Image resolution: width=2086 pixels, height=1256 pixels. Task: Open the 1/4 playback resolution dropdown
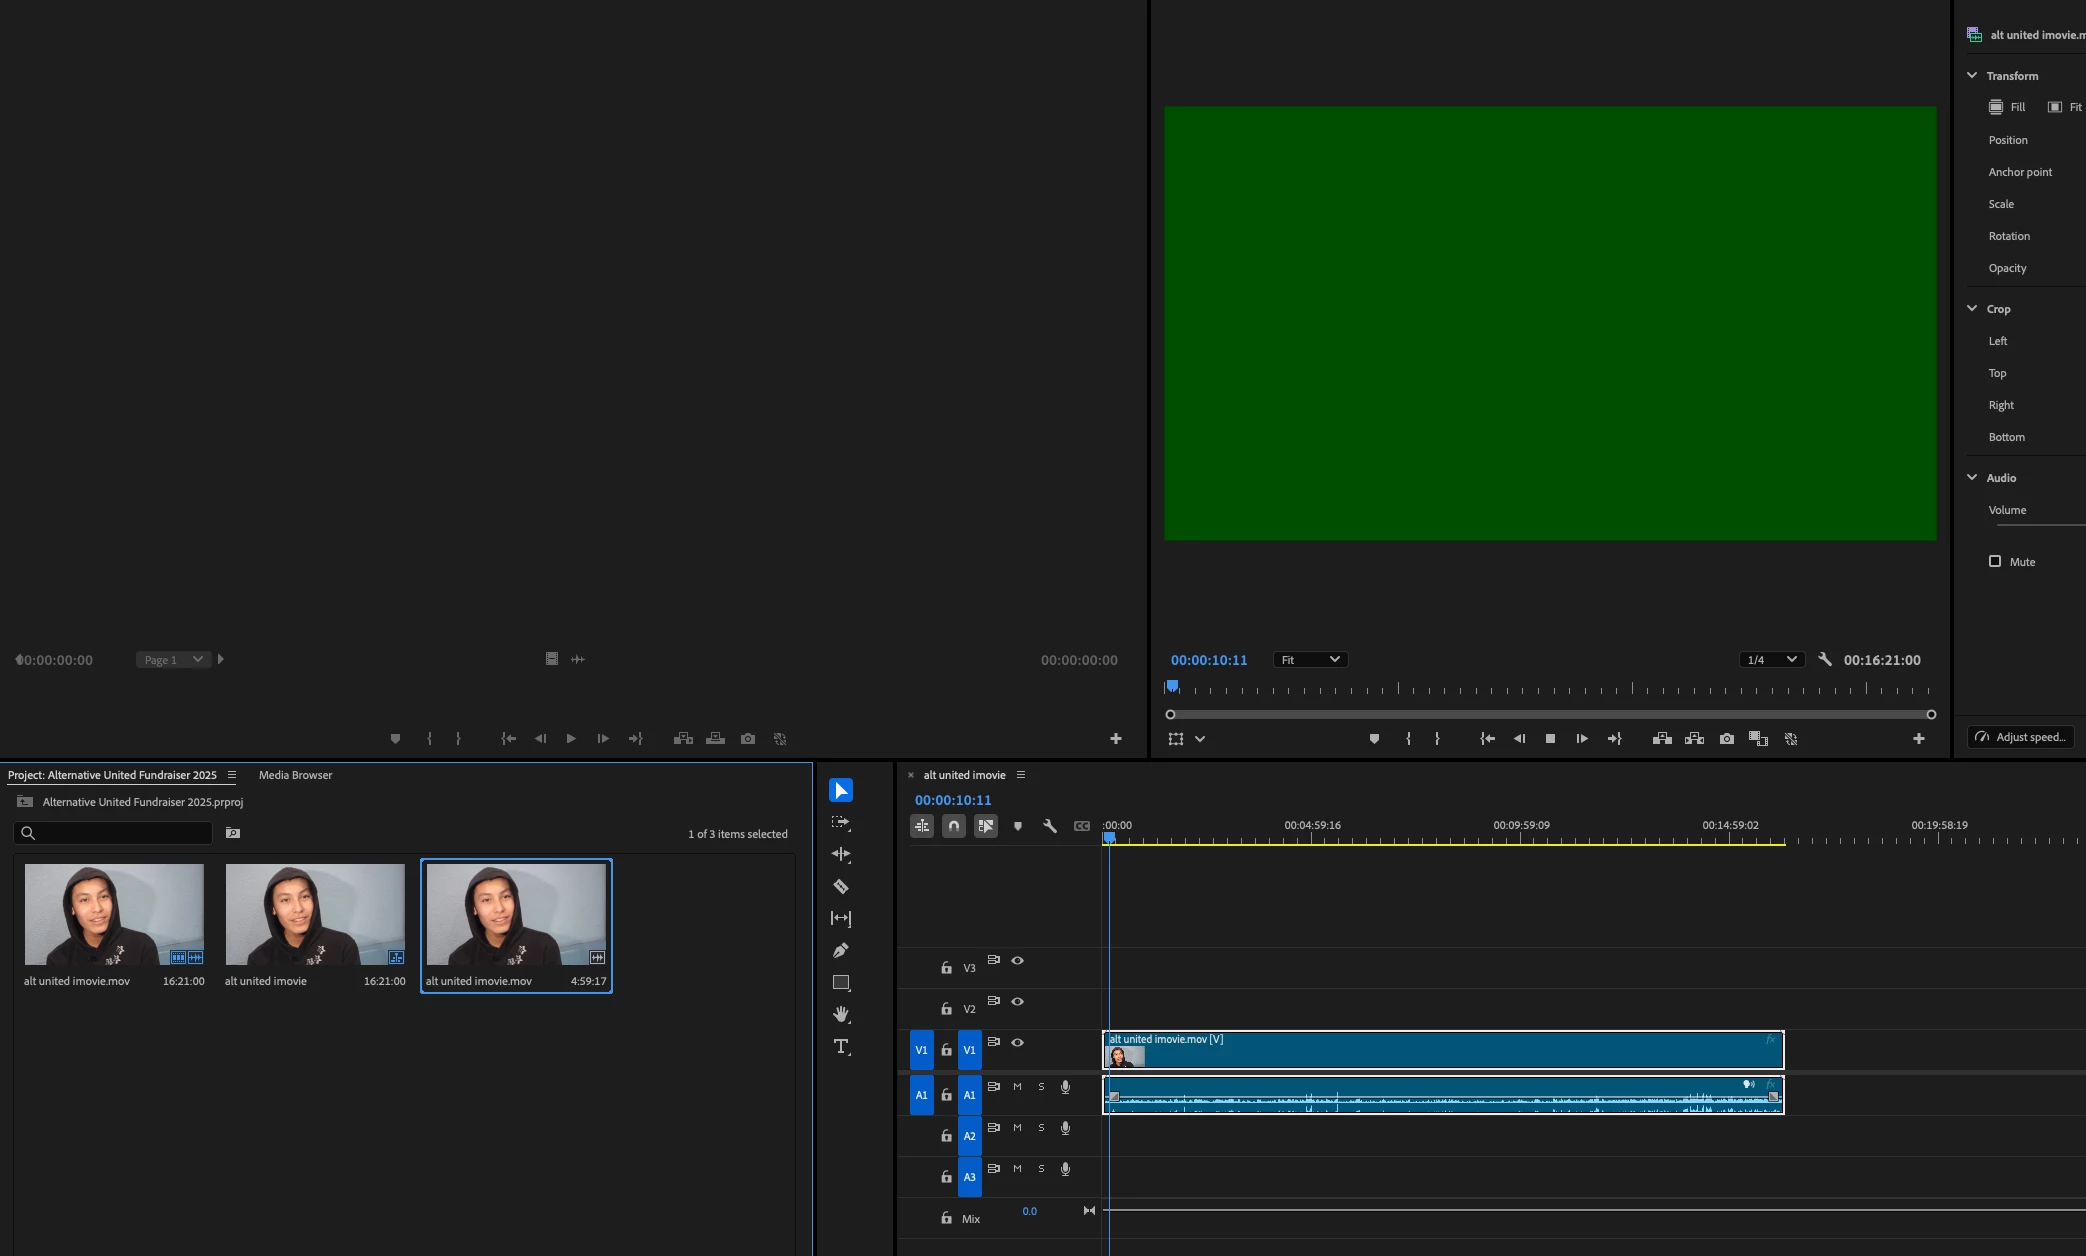pos(1771,660)
